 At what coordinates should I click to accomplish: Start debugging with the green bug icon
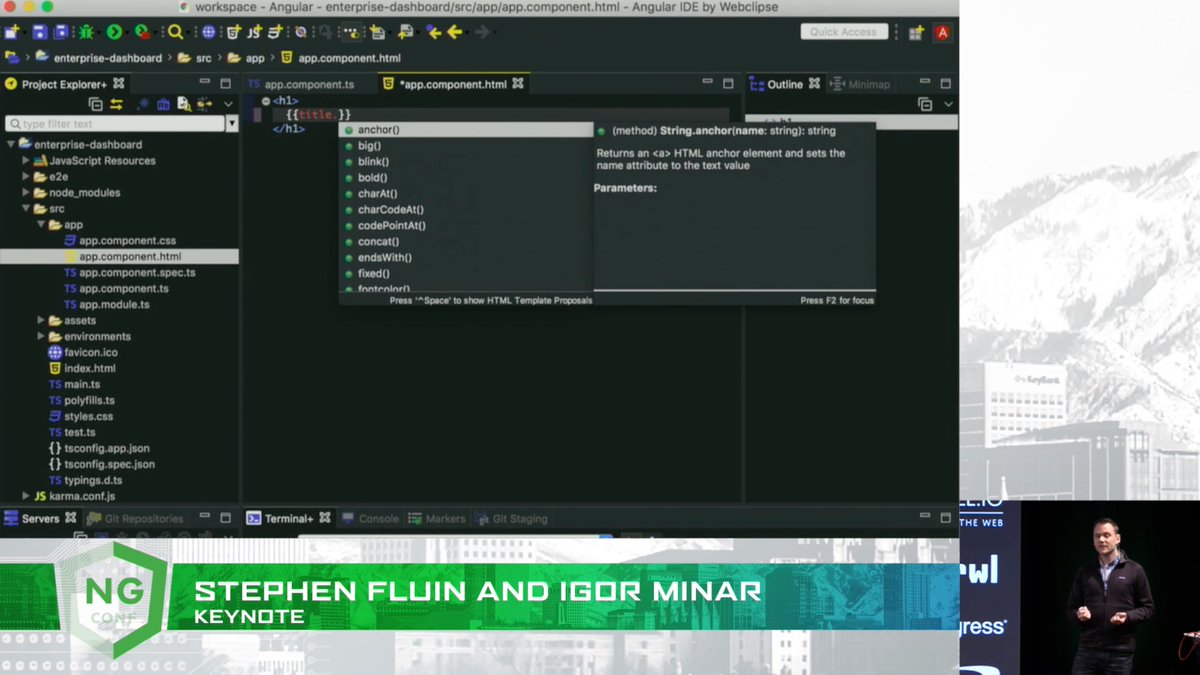pyautogui.click(x=86, y=32)
